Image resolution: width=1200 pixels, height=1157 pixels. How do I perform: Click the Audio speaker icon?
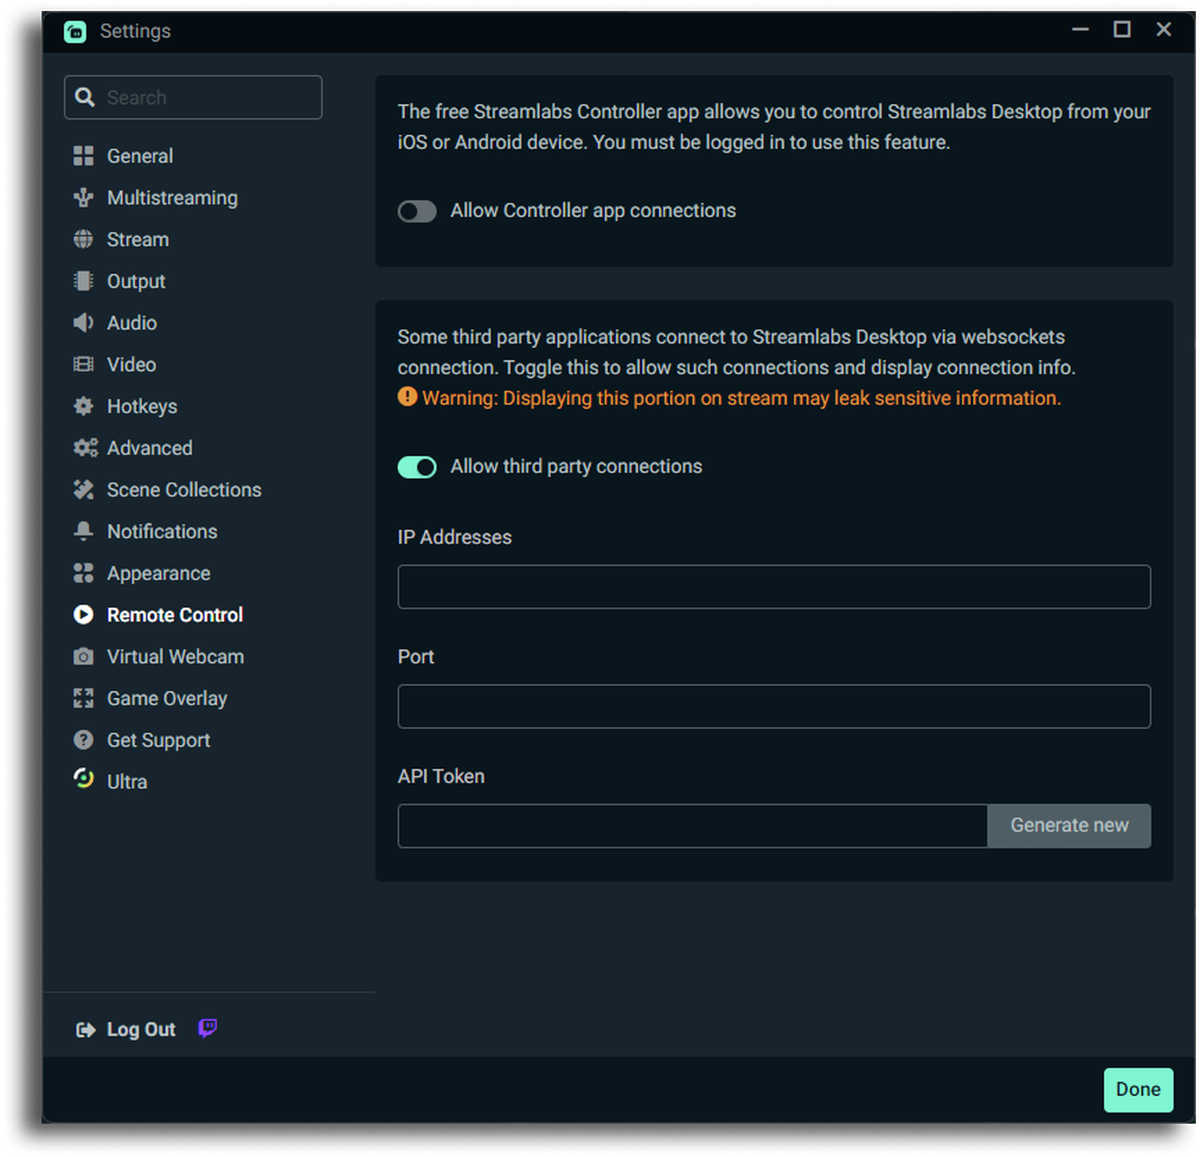click(x=83, y=323)
